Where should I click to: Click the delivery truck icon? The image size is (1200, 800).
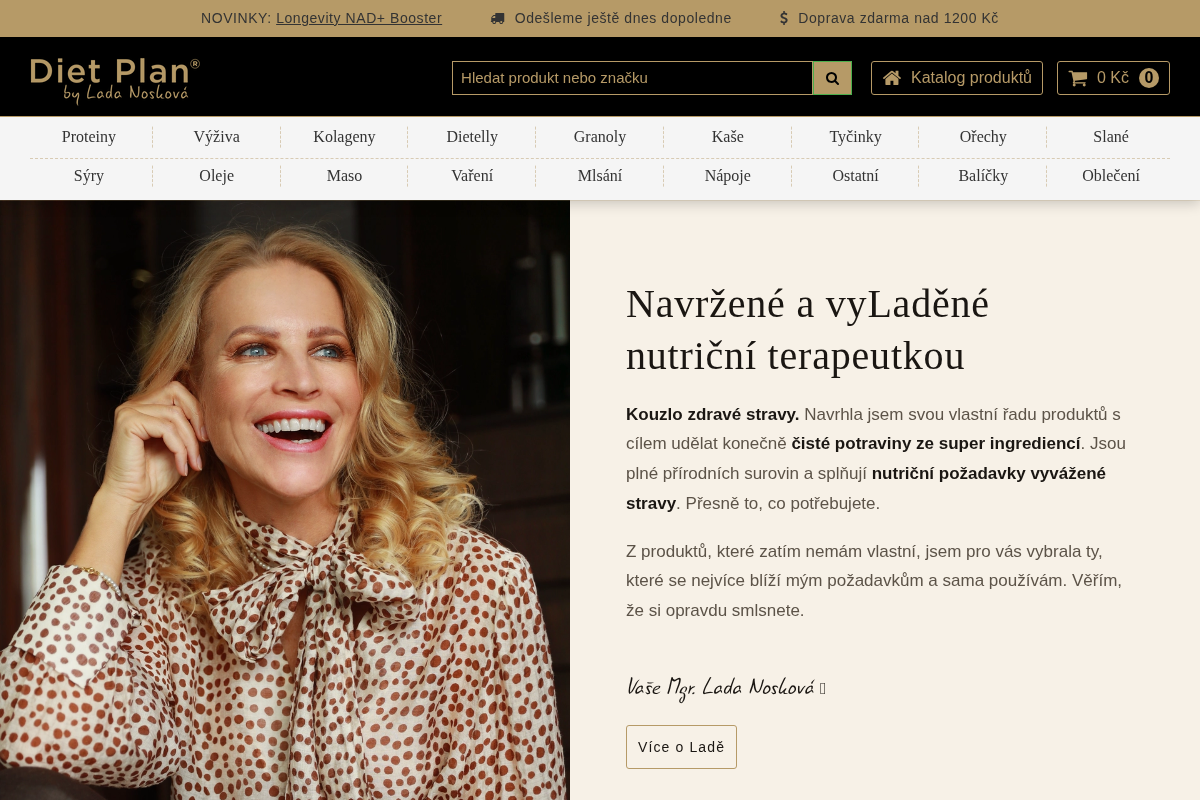498,18
